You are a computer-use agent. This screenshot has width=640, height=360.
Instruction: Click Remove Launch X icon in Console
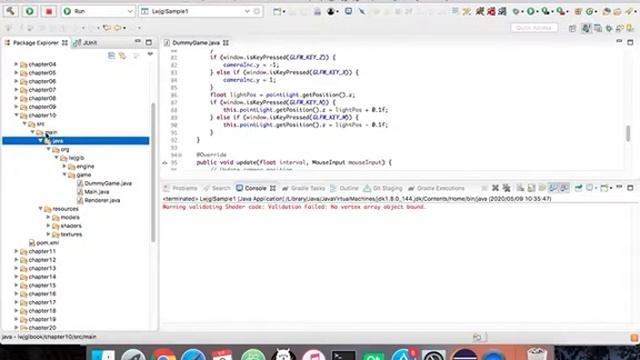(x=495, y=188)
